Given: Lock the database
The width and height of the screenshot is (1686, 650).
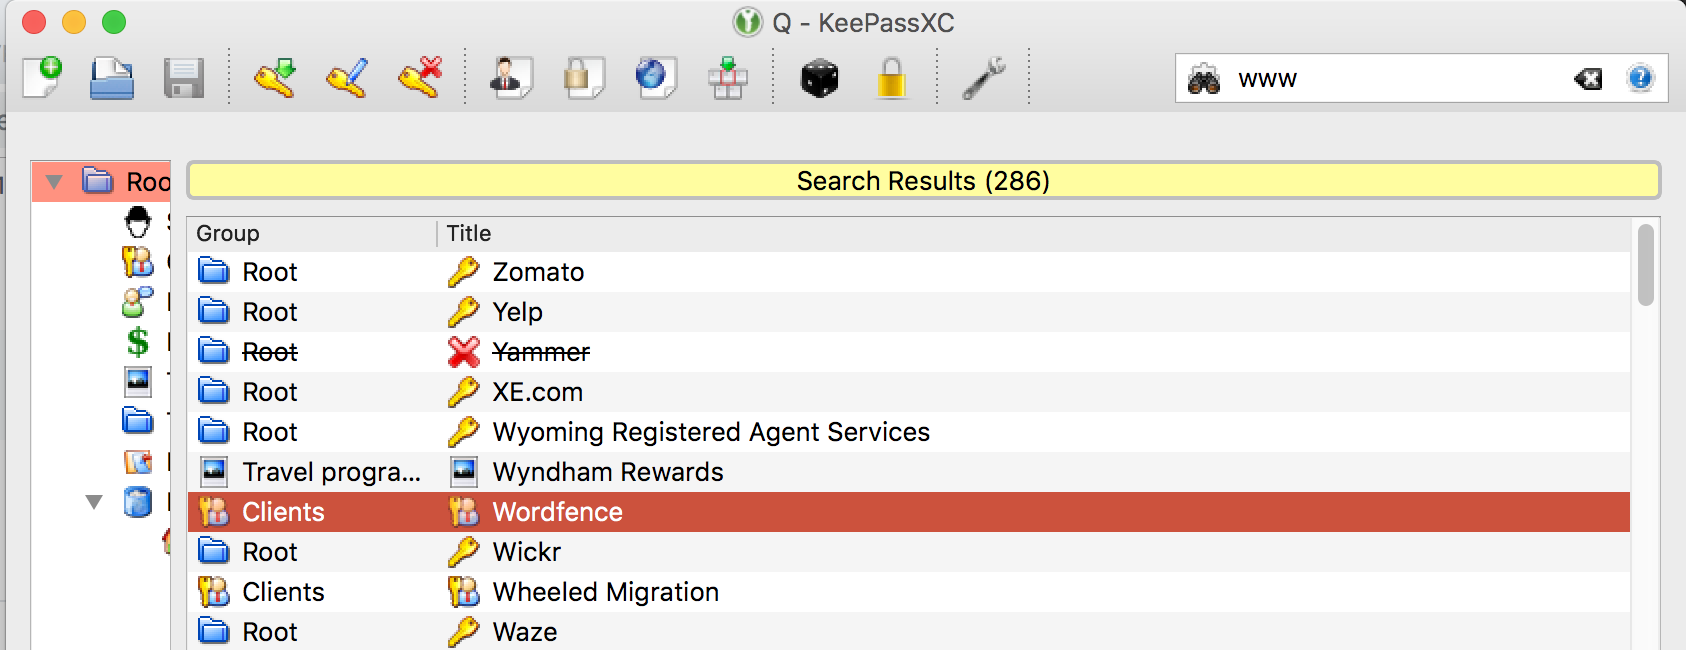Looking at the screenshot, I should pos(891,78).
